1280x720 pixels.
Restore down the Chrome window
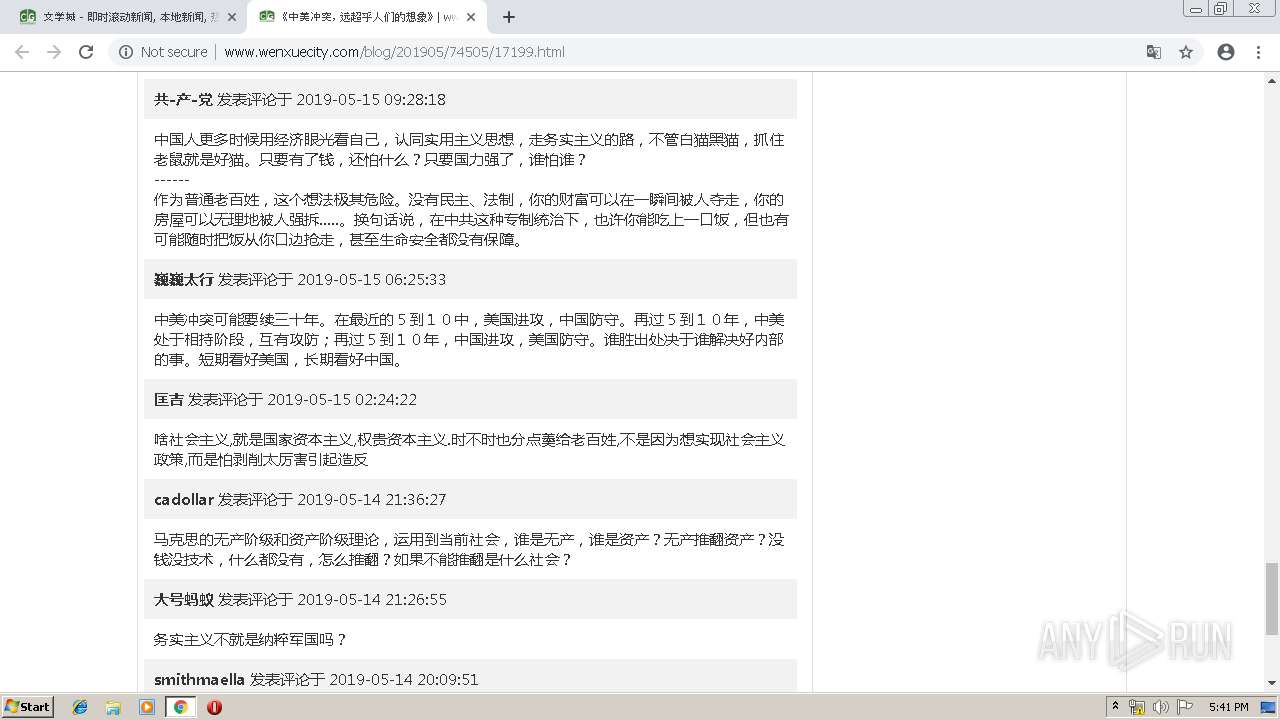[1220, 9]
